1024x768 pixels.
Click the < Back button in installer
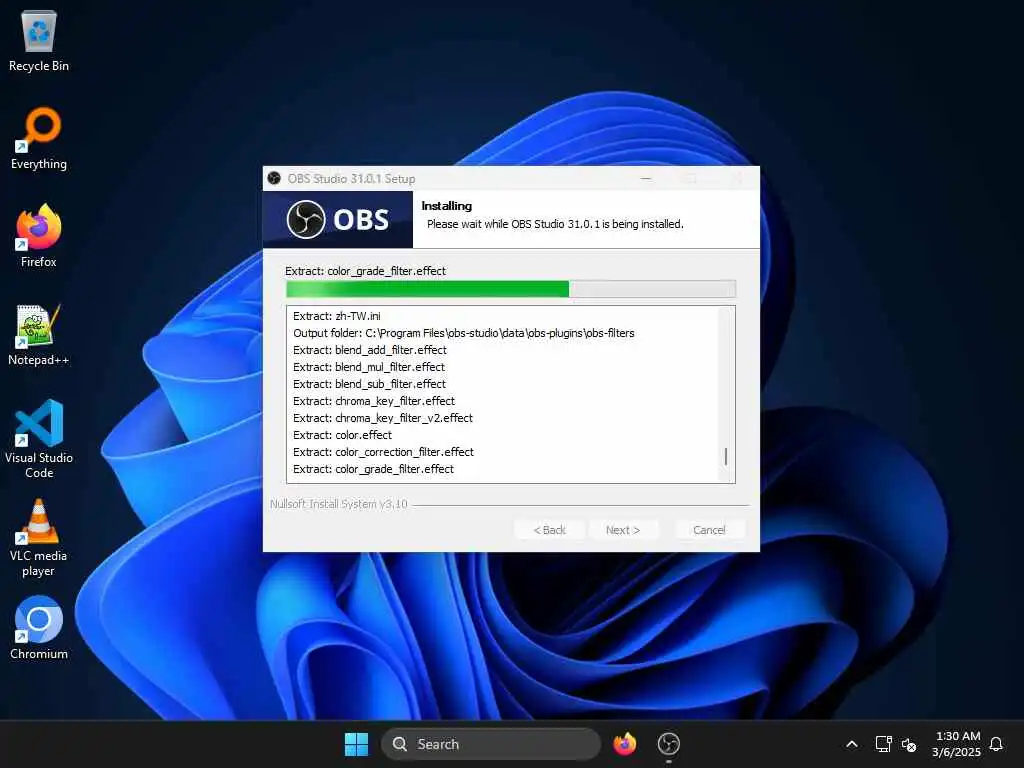(x=550, y=530)
